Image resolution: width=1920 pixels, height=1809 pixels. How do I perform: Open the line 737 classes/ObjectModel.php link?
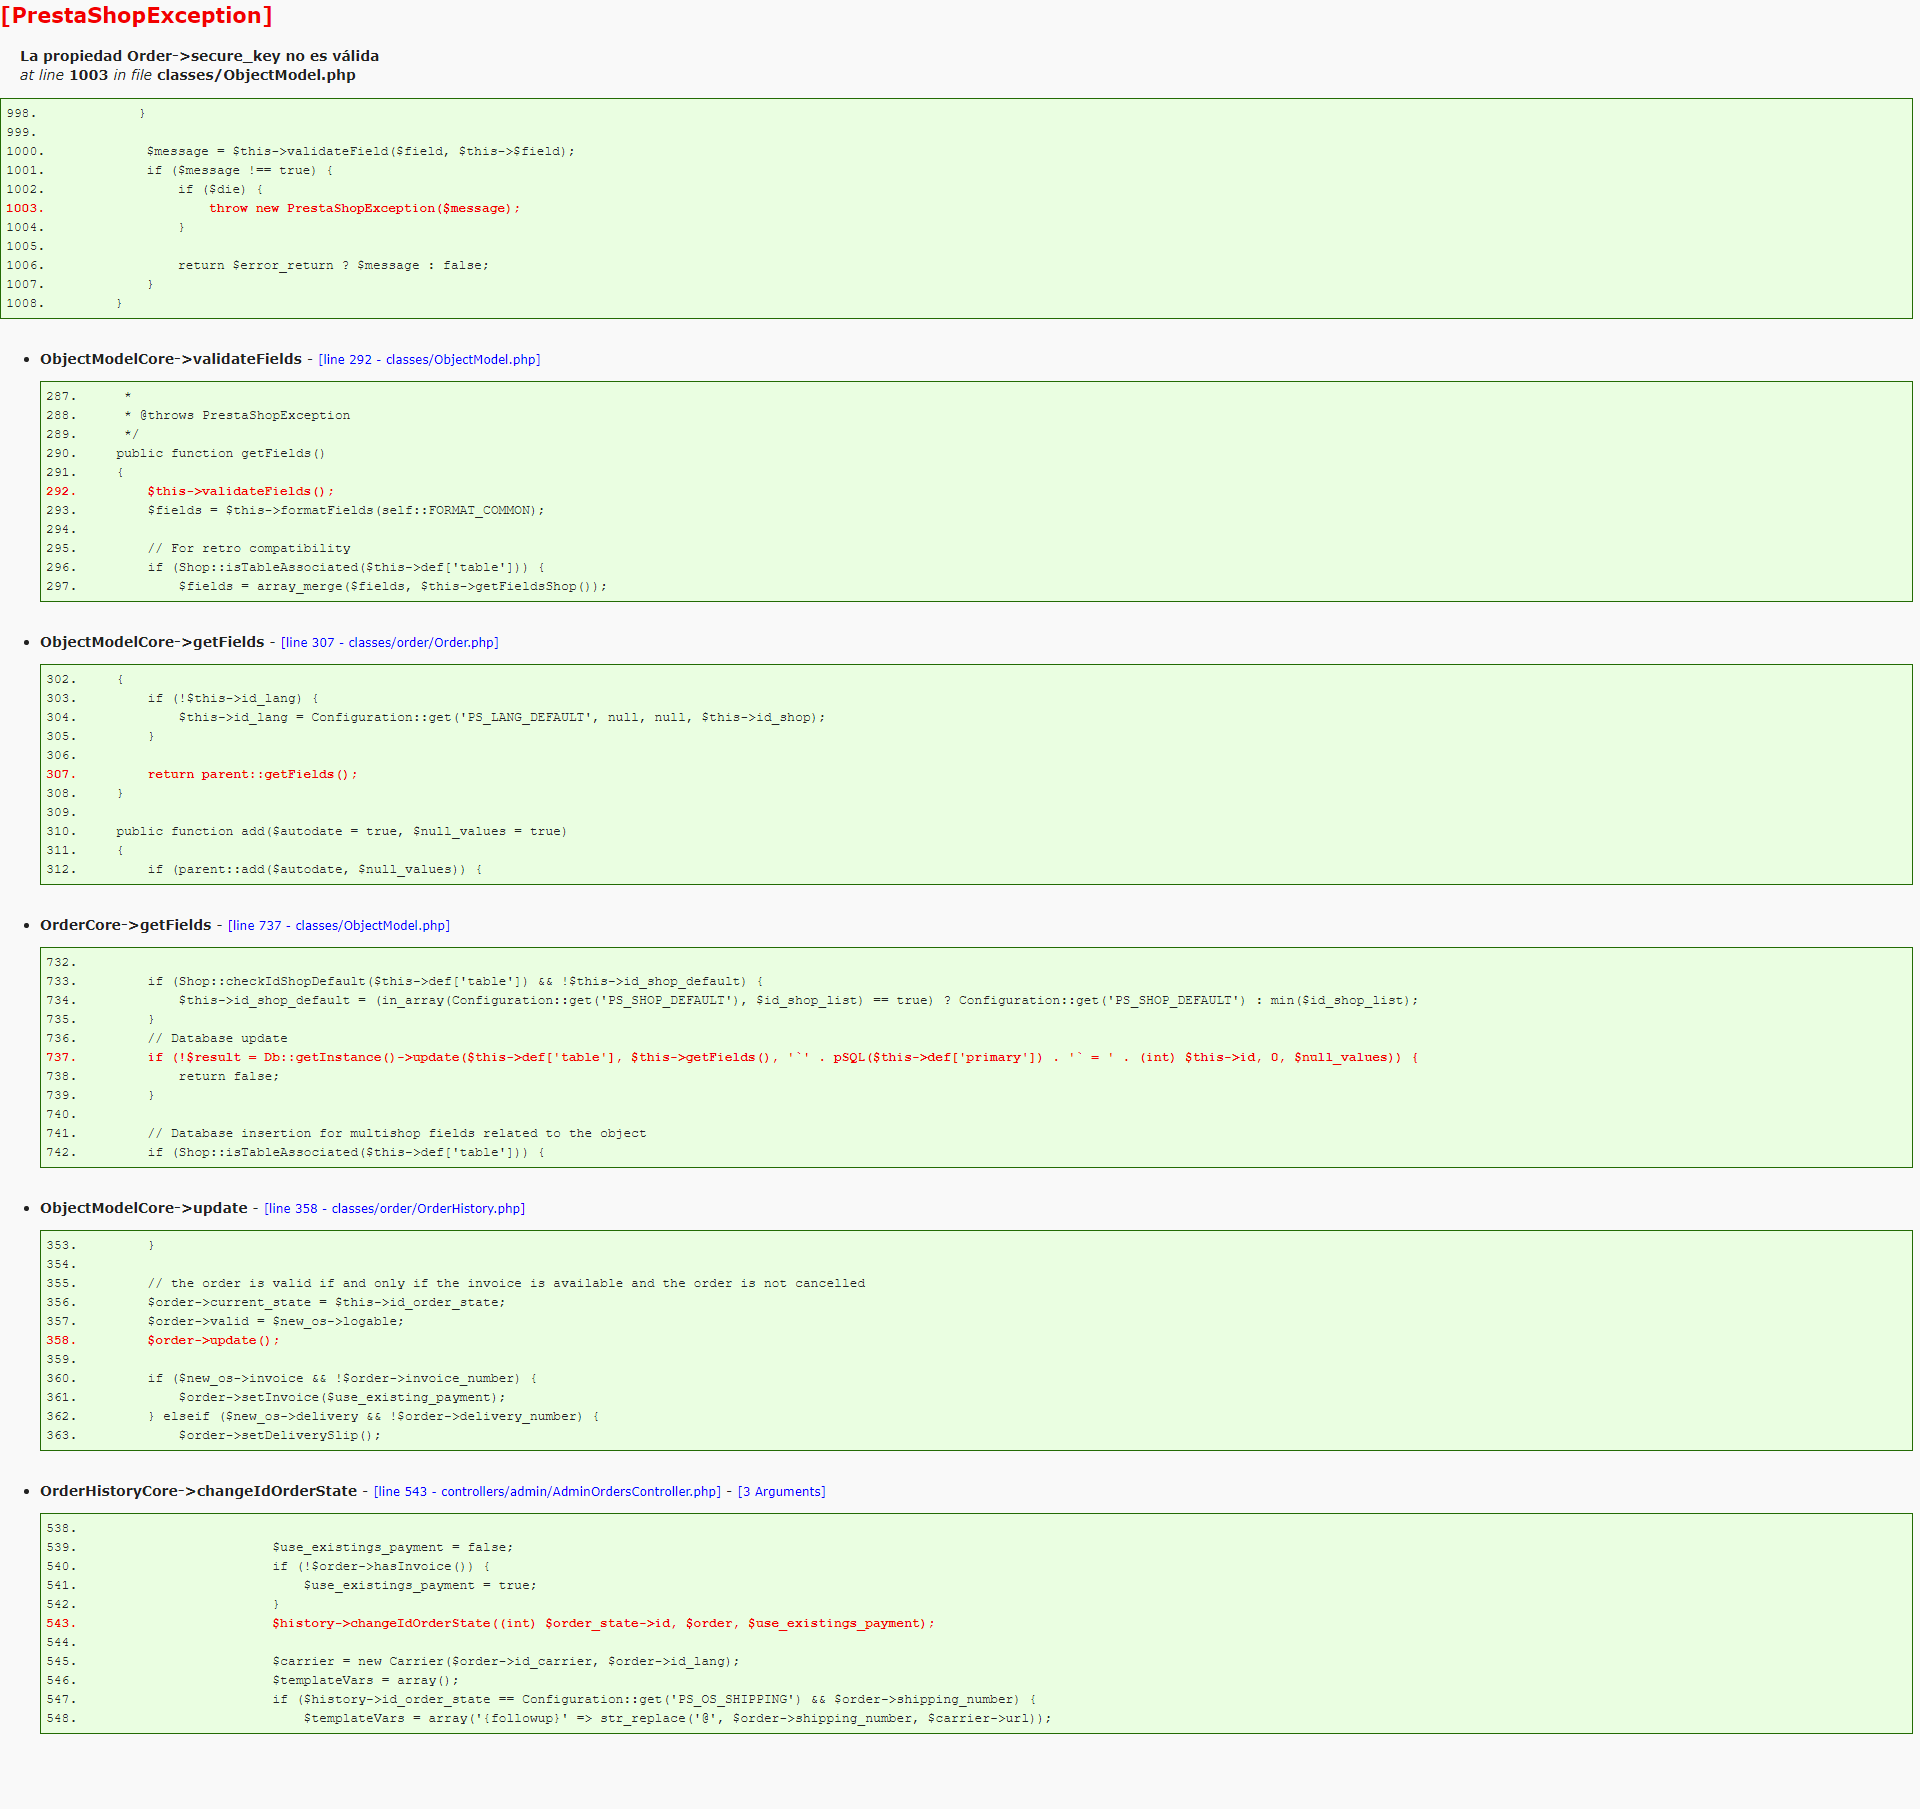click(339, 926)
